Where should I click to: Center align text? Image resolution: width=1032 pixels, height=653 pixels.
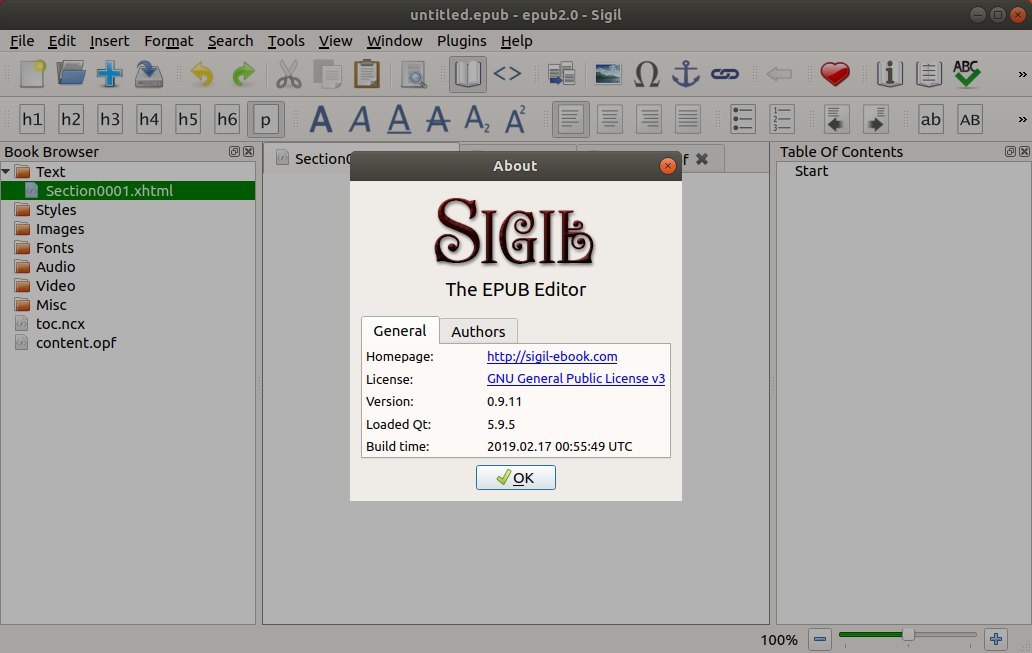610,119
